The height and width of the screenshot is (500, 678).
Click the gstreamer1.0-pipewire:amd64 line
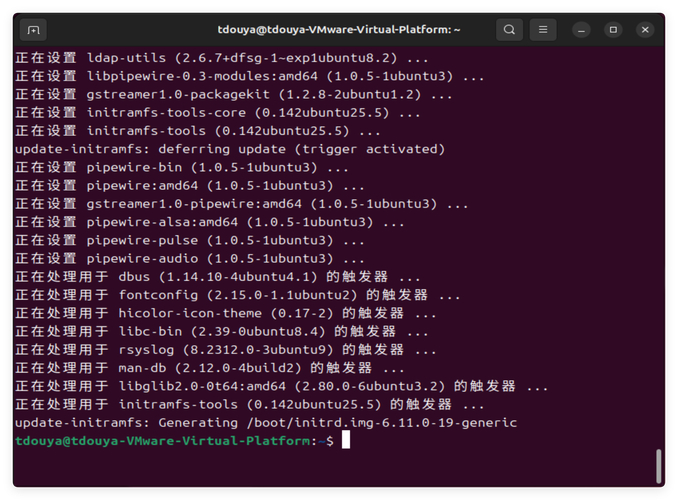click(242, 204)
